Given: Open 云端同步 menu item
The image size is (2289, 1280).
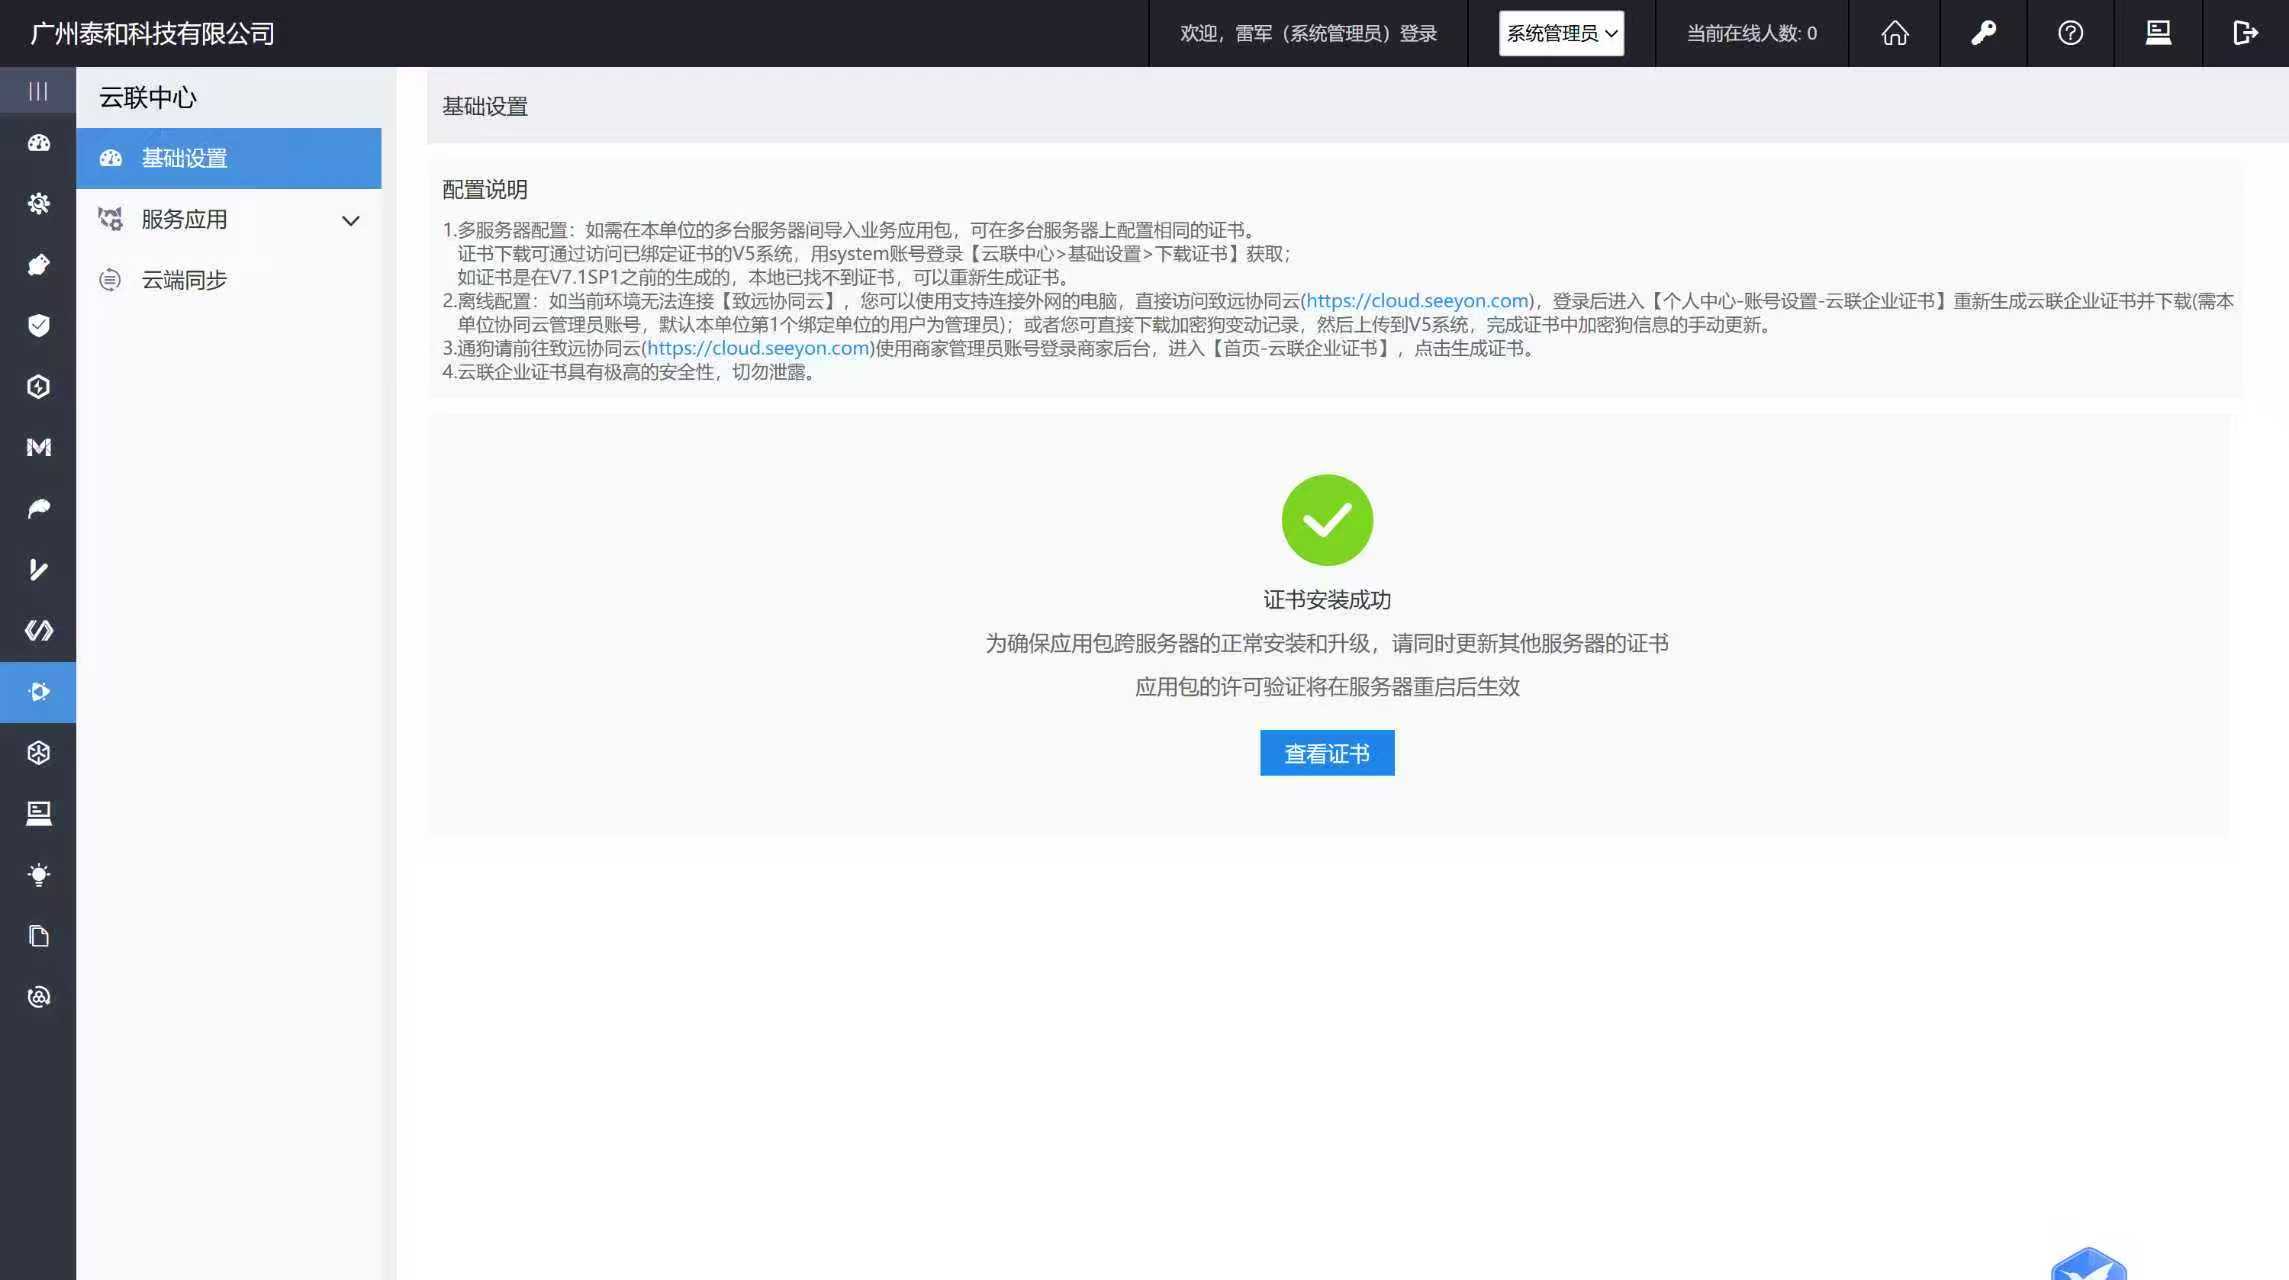Looking at the screenshot, I should pos(184,280).
